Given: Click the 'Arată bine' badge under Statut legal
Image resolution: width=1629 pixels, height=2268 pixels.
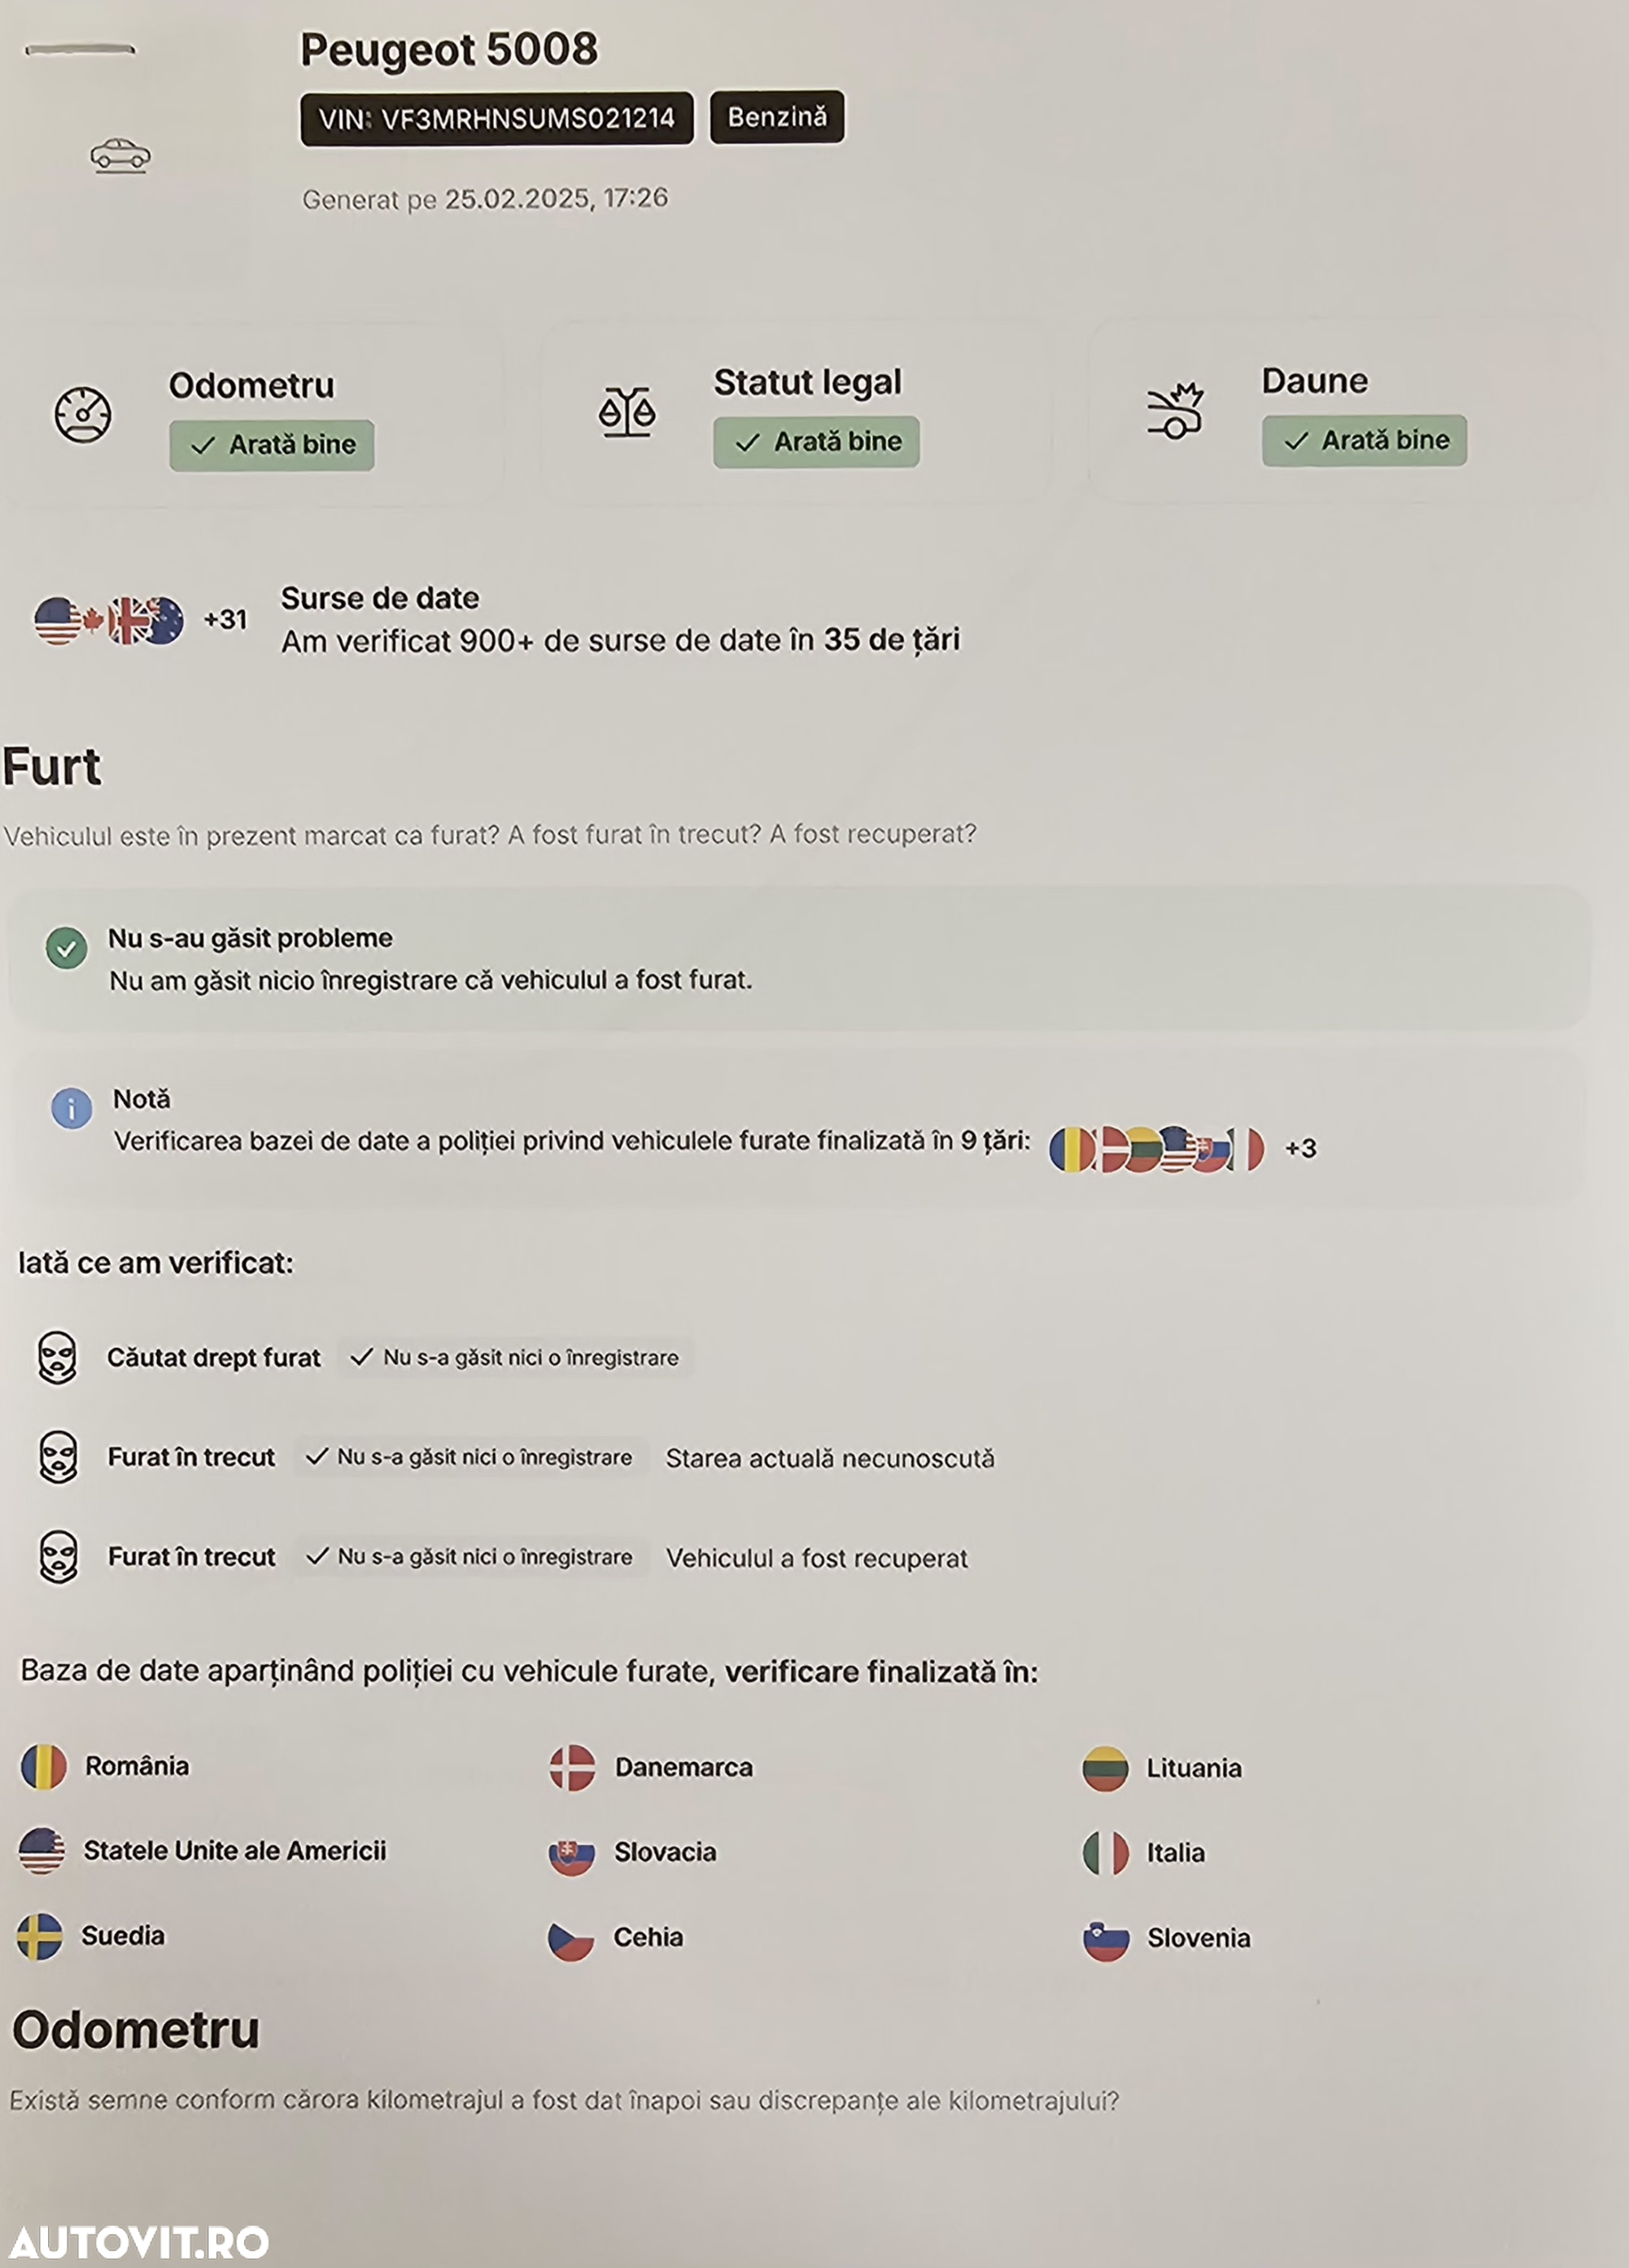Looking at the screenshot, I should coord(816,442).
